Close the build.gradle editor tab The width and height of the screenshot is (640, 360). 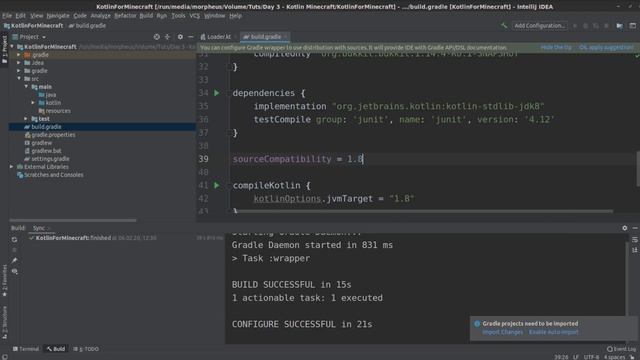click(286, 37)
